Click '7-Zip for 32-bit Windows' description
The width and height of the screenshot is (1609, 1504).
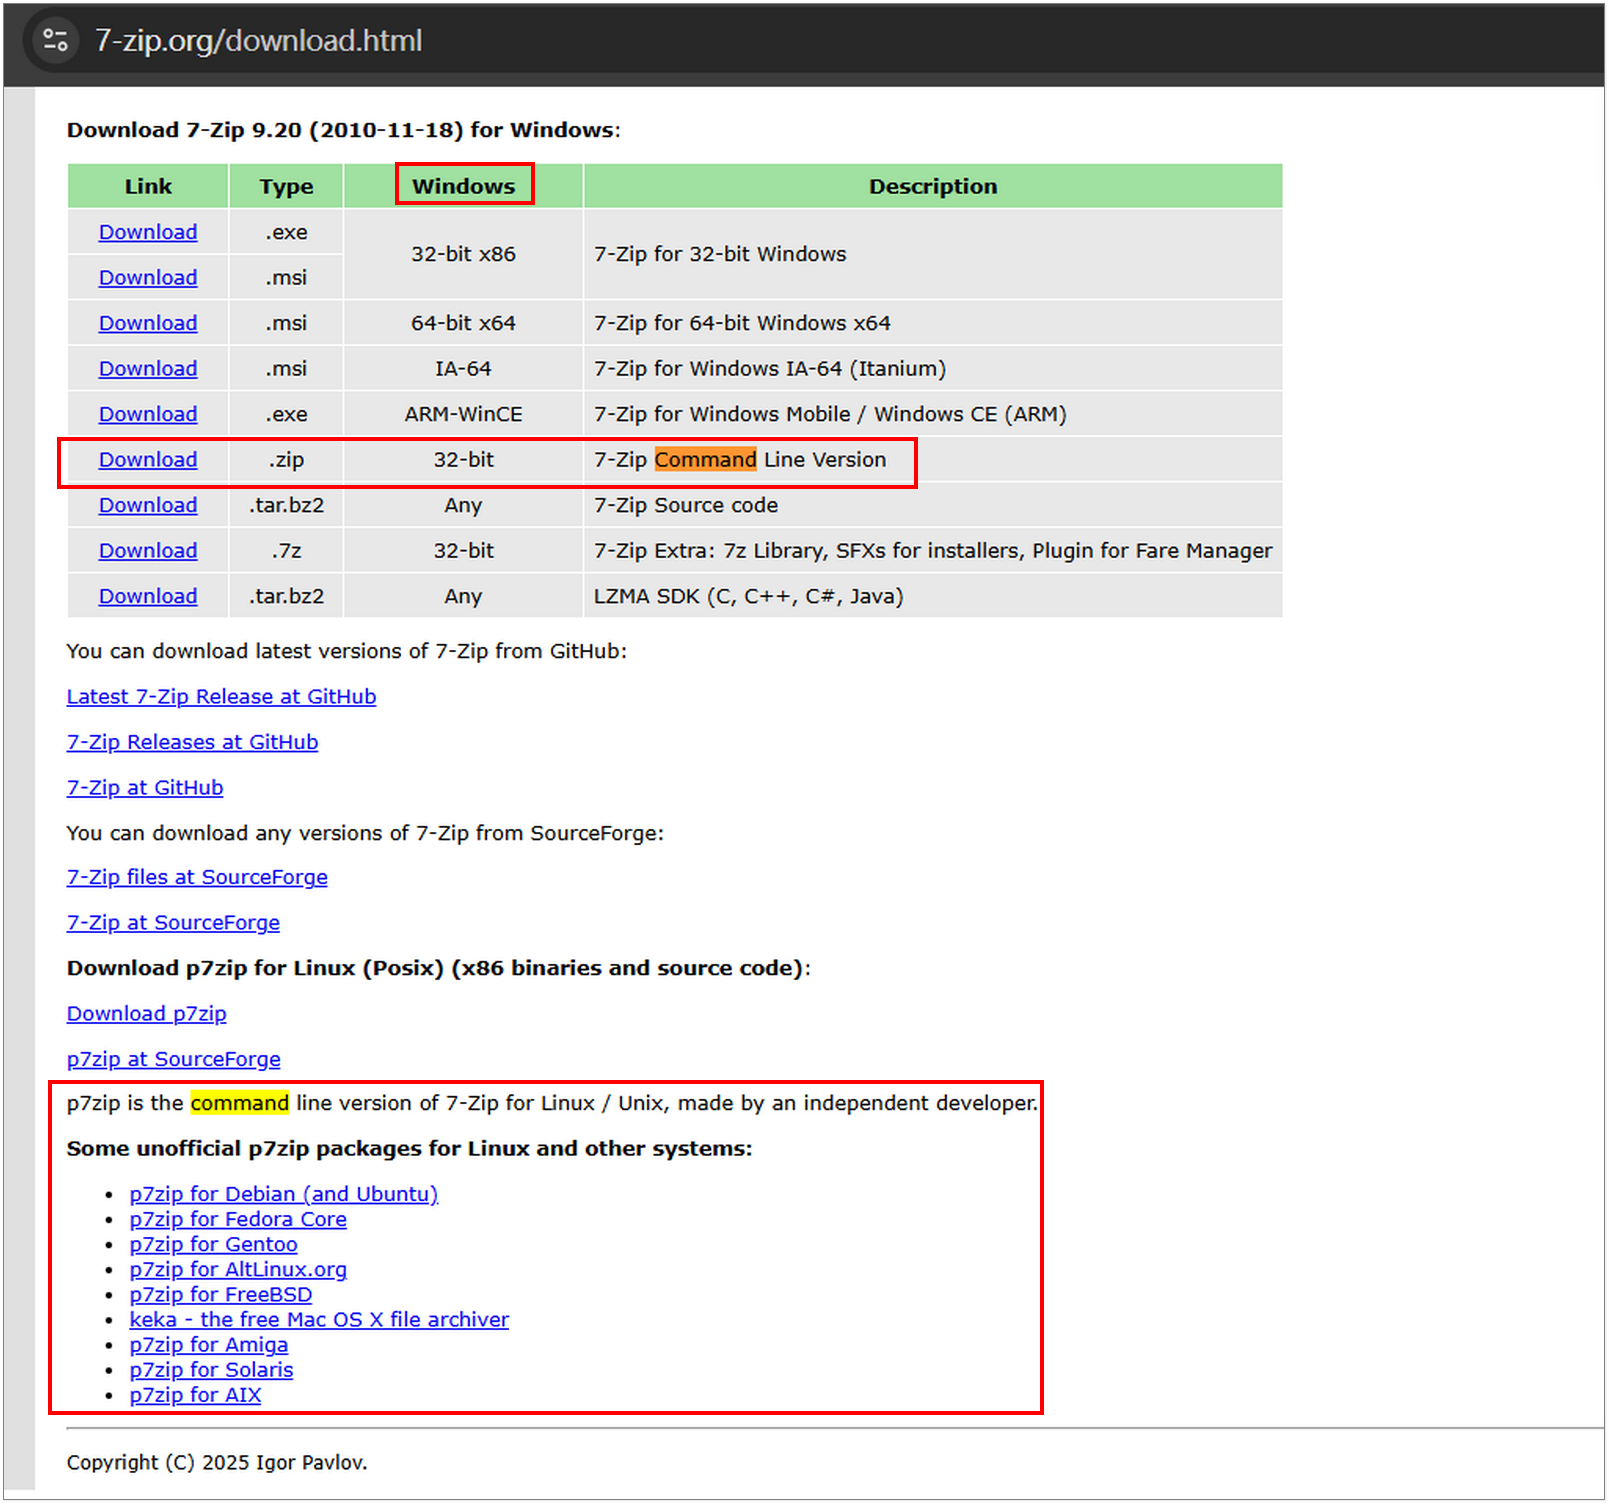click(x=720, y=254)
